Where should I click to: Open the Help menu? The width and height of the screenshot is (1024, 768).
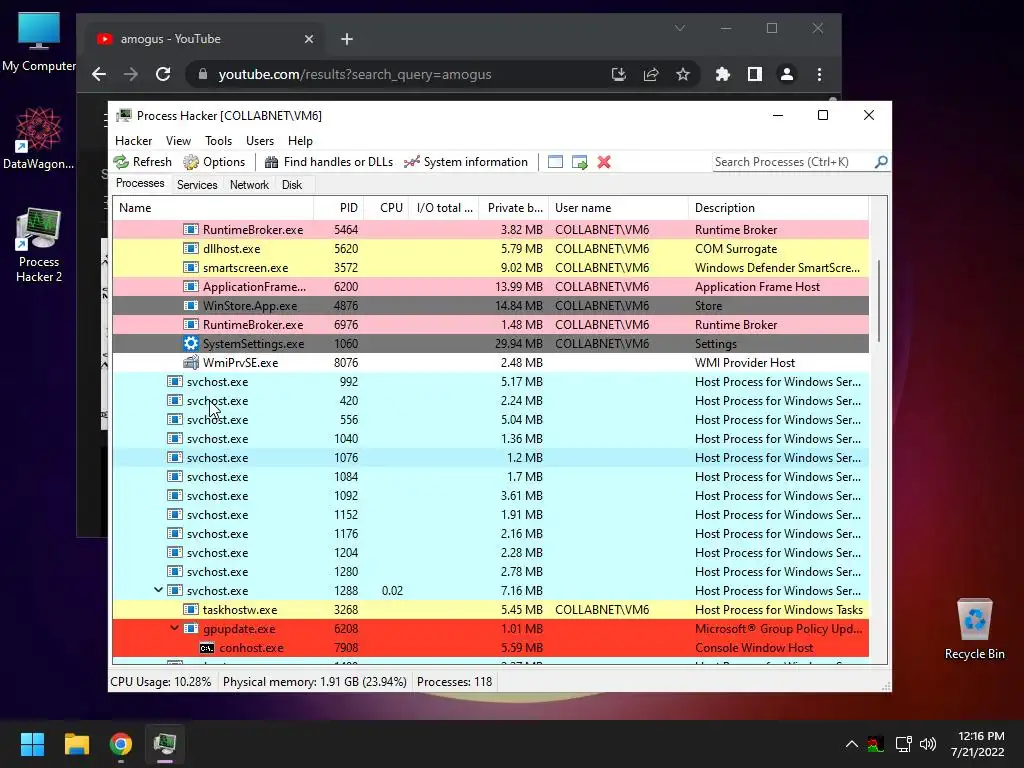[x=300, y=141]
